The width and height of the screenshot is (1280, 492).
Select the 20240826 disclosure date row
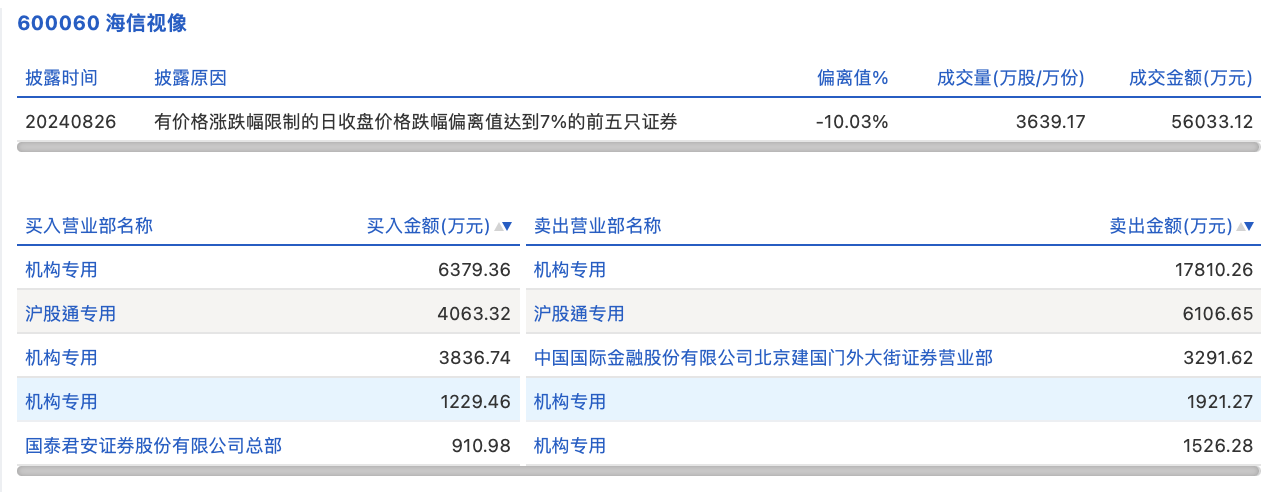click(71, 122)
